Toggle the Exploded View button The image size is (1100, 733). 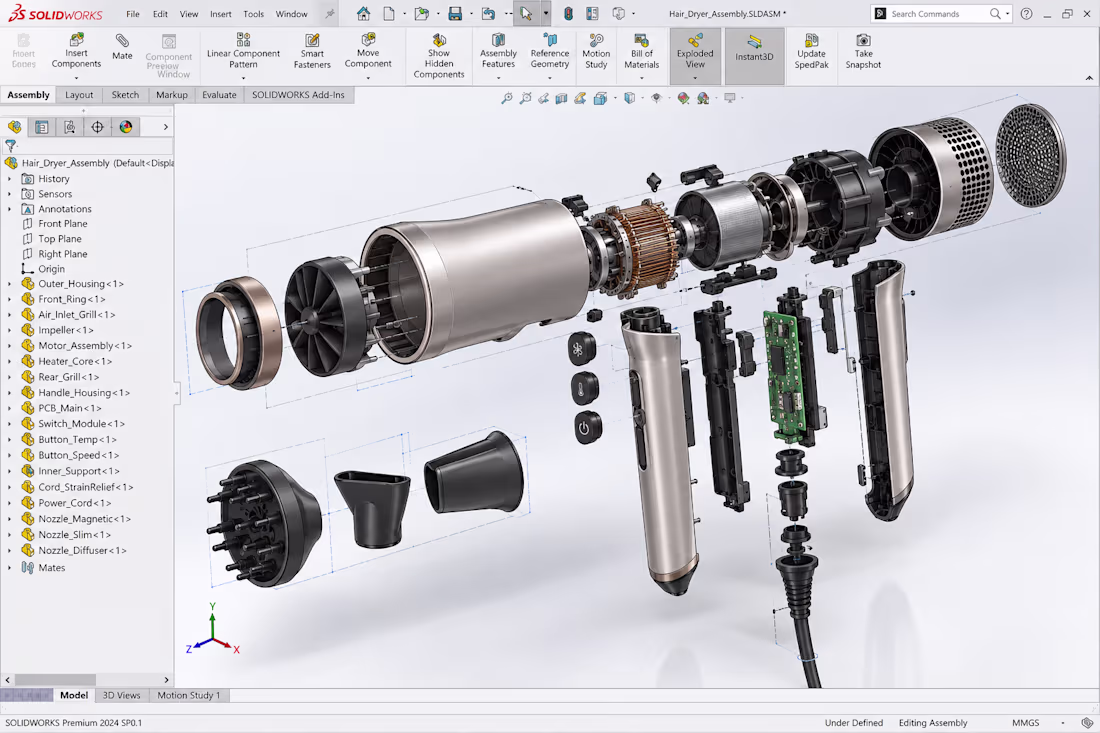click(695, 56)
